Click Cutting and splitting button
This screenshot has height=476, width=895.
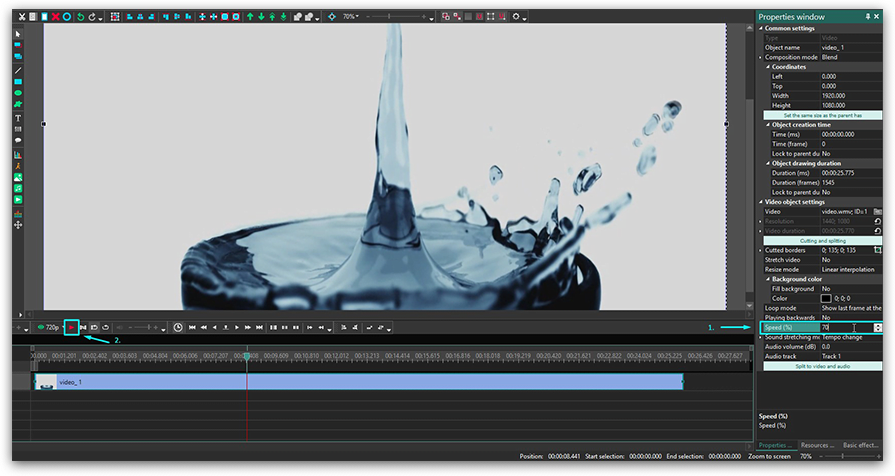(823, 240)
